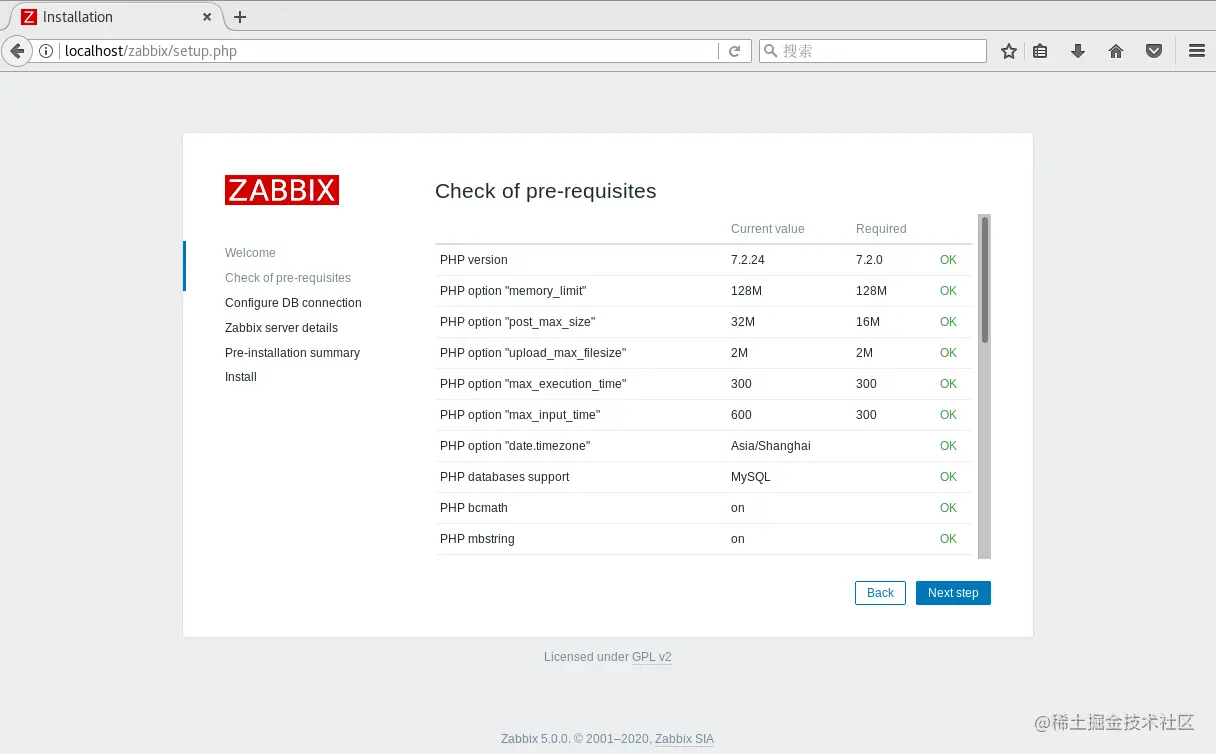Focus the address bar URL field

(x=388, y=51)
